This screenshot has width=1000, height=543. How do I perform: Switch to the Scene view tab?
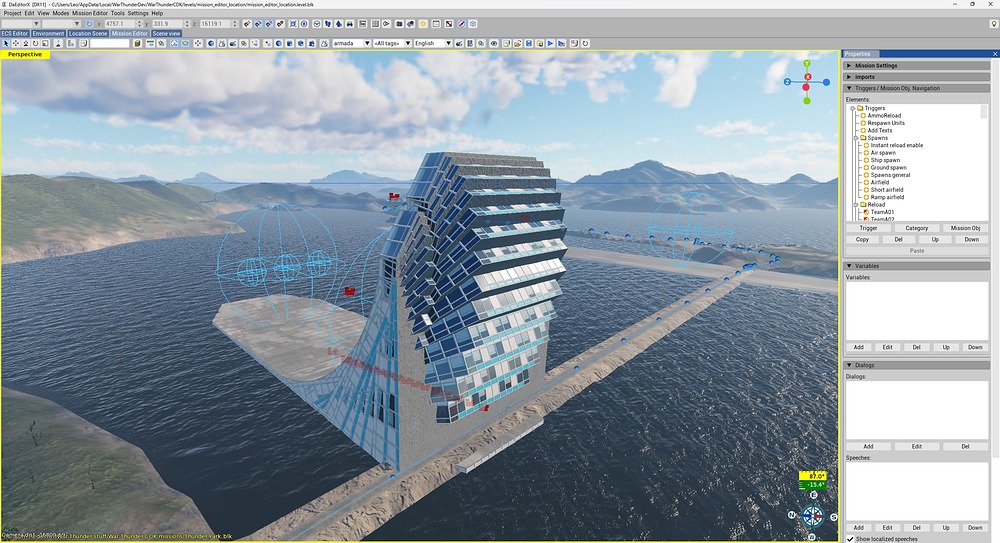point(166,33)
